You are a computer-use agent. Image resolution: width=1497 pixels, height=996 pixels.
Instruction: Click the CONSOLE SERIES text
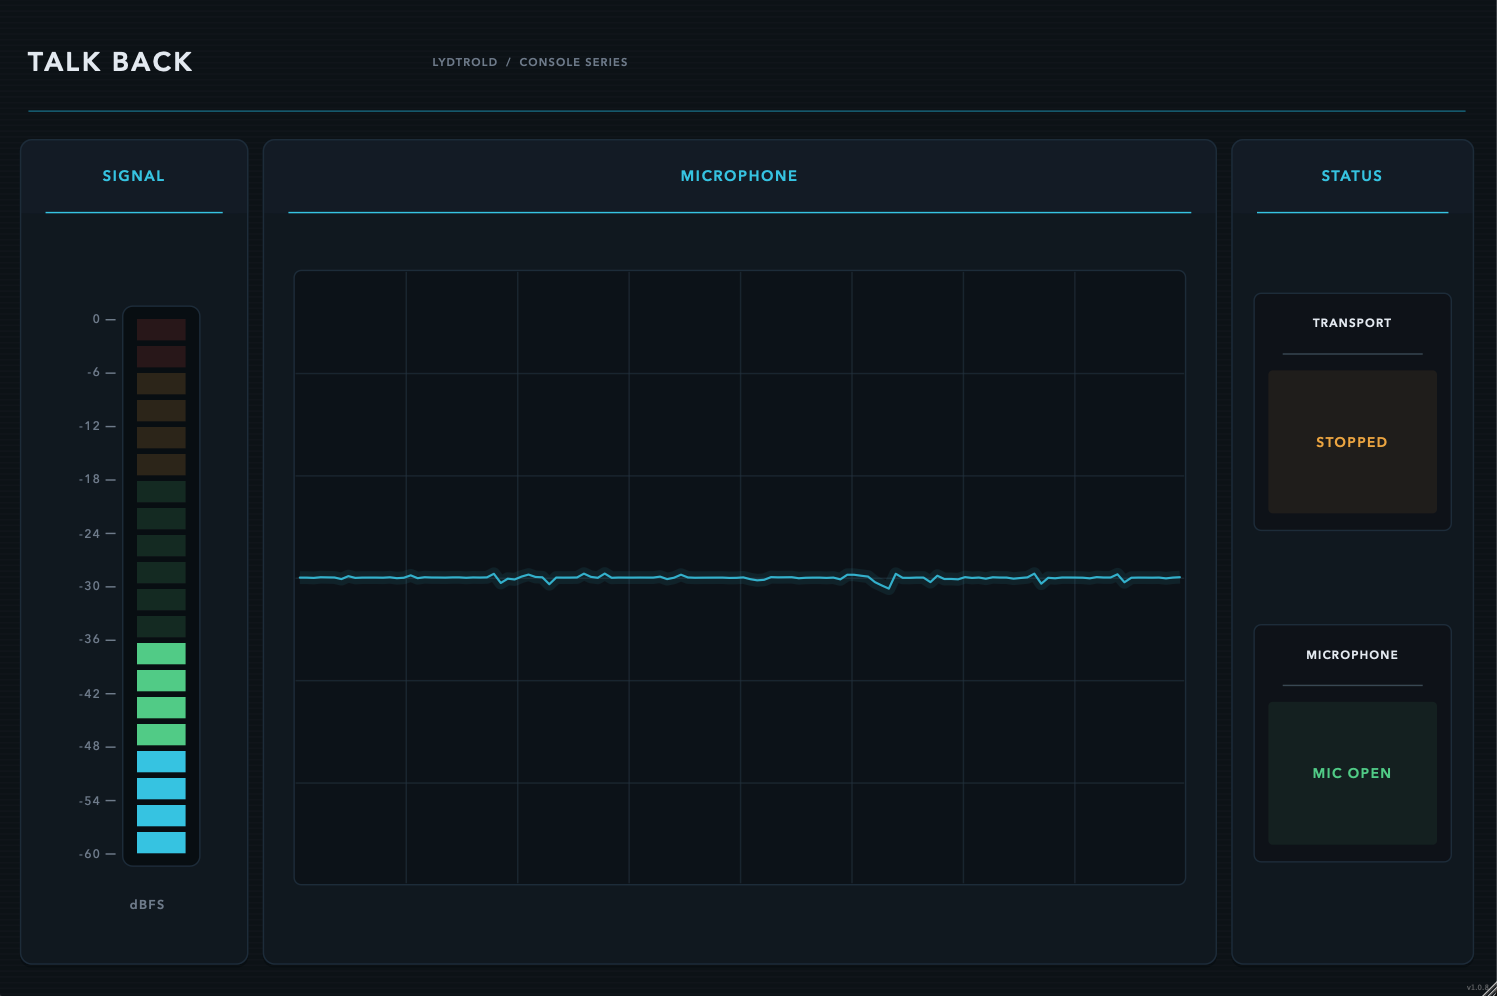[573, 62]
